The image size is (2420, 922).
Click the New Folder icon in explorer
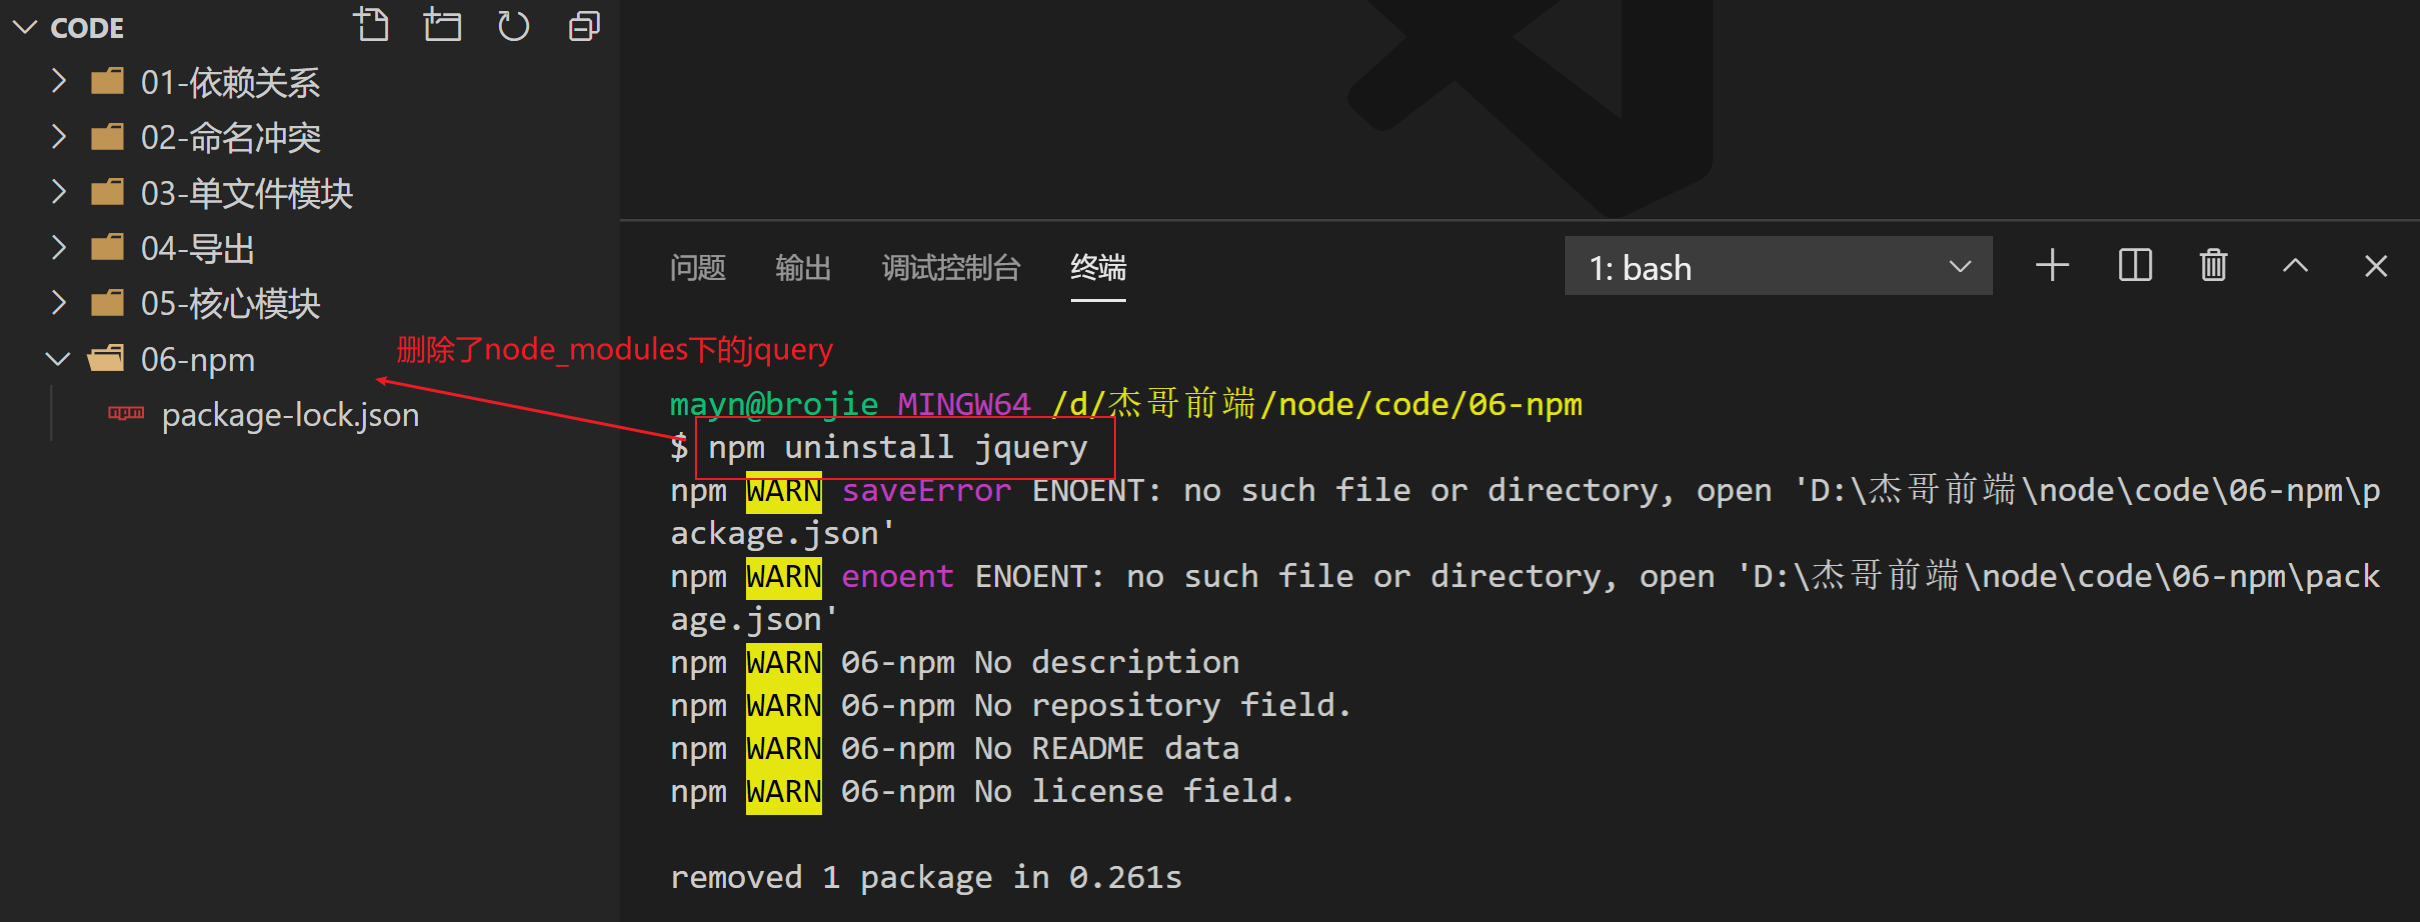442,25
